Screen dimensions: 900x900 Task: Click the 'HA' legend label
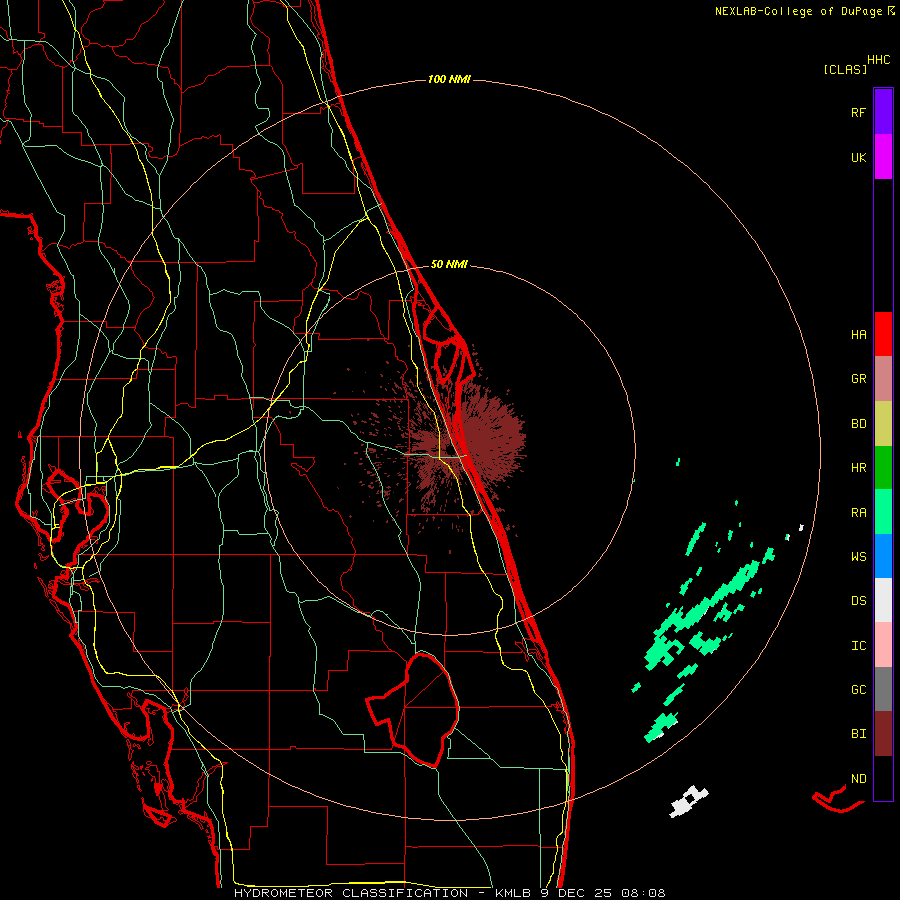pos(858,335)
